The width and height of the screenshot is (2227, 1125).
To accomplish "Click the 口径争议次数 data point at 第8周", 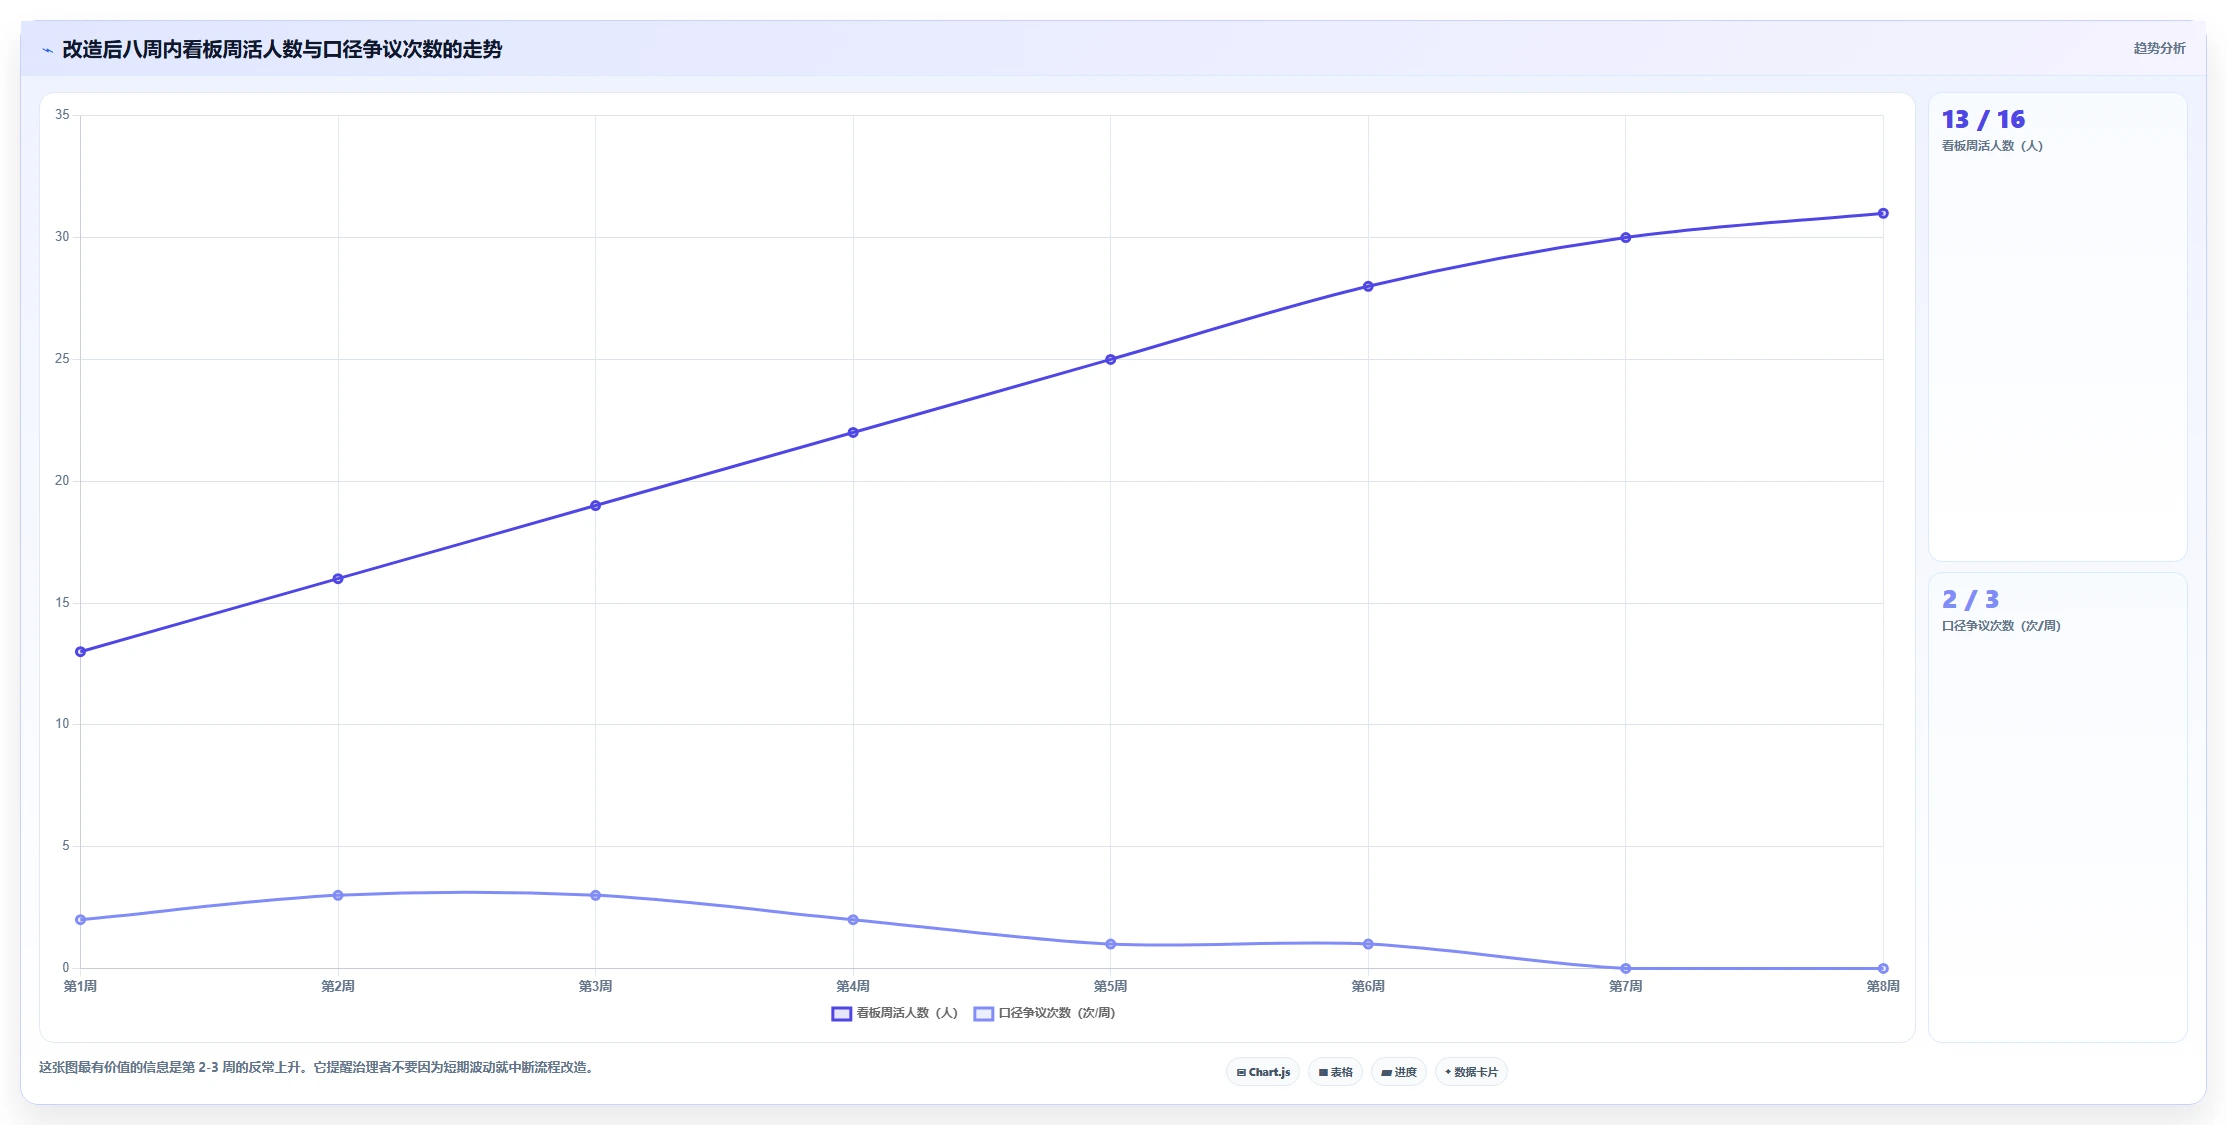I will [1883, 969].
